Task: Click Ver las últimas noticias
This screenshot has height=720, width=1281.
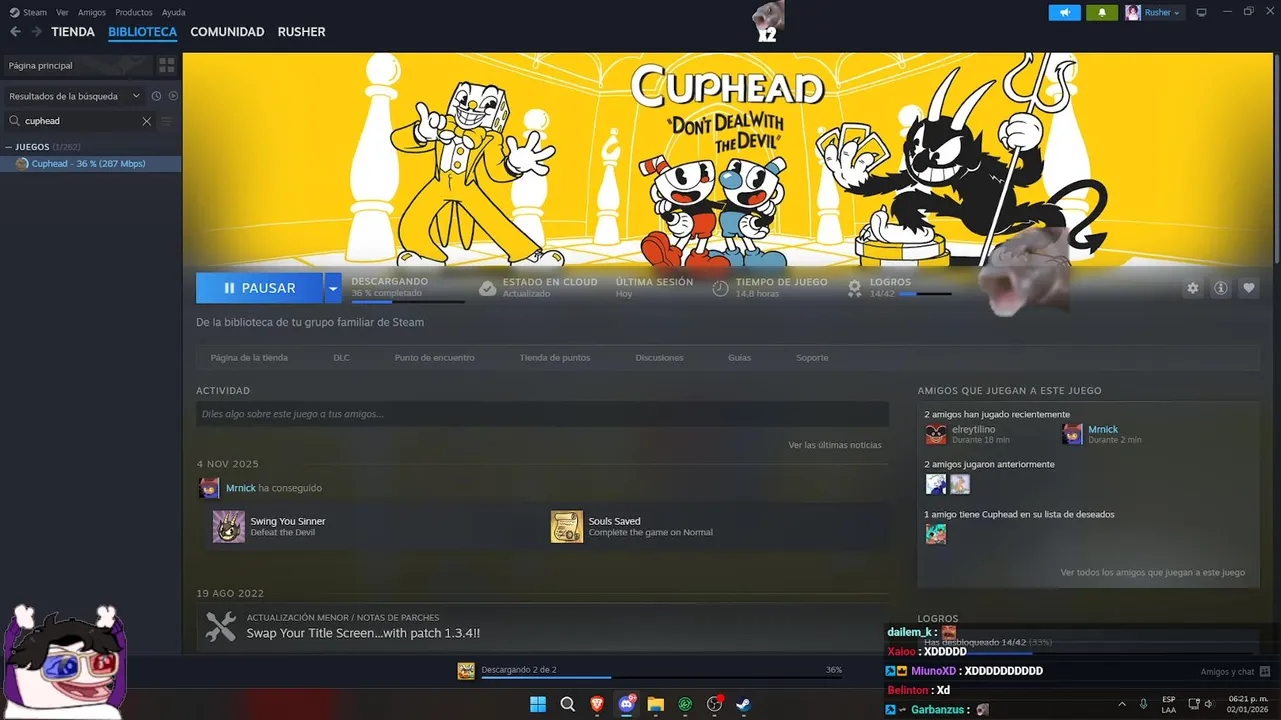Action: pyautogui.click(x=835, y=445)
